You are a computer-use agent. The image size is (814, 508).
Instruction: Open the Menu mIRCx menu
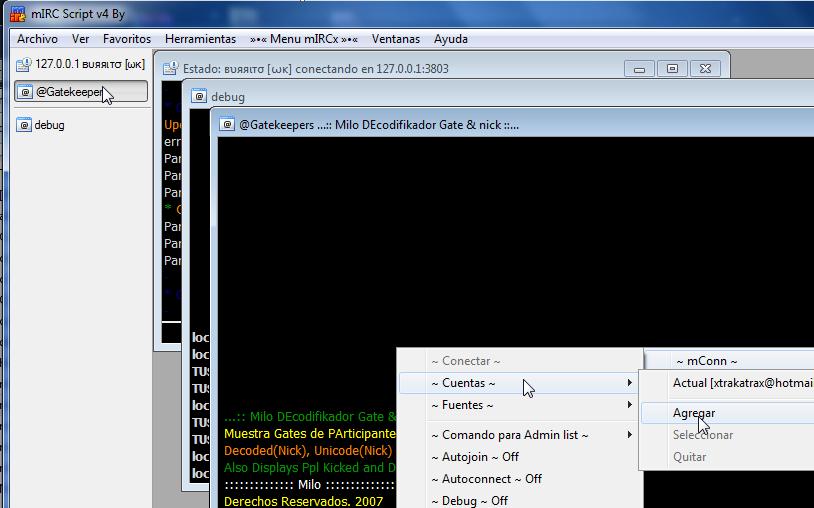point(304,39)
